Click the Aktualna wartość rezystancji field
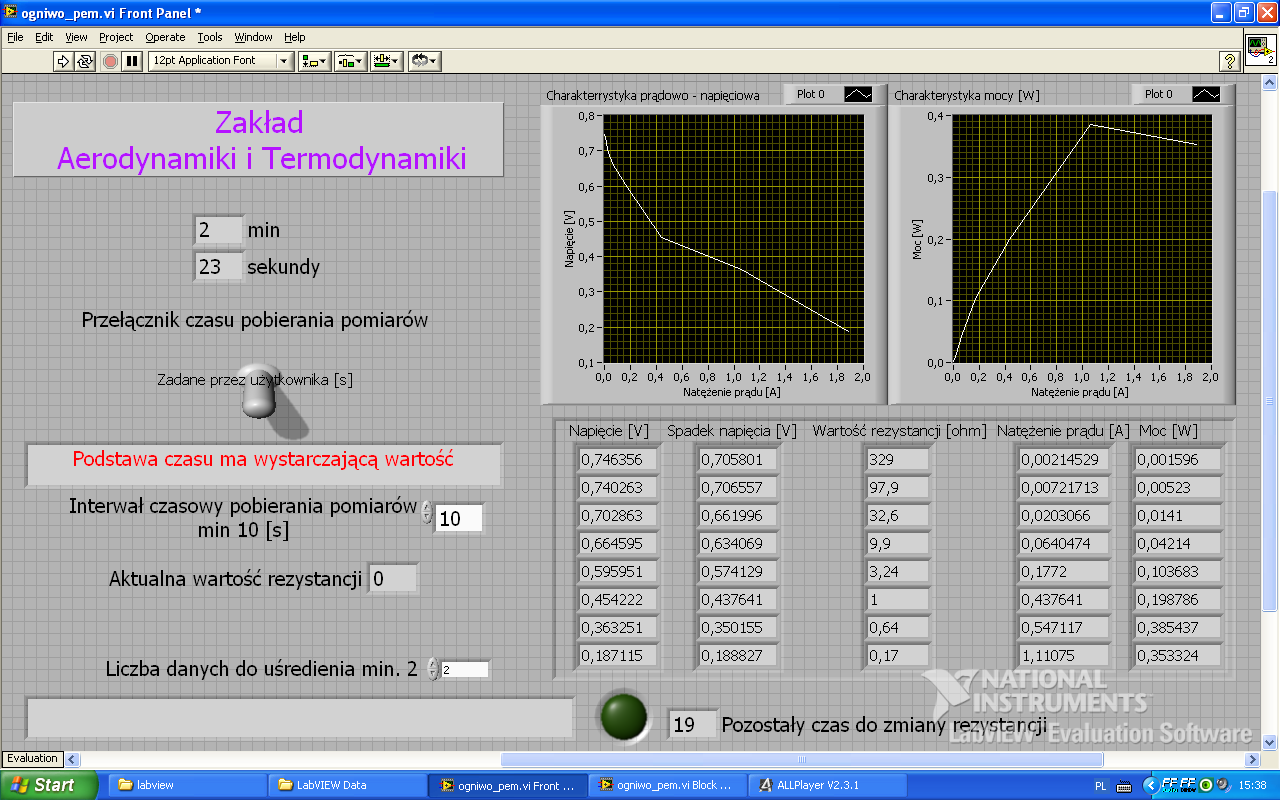Image resolution: width=1280 pixels, height=800 pixels. (x=393, y=578)
